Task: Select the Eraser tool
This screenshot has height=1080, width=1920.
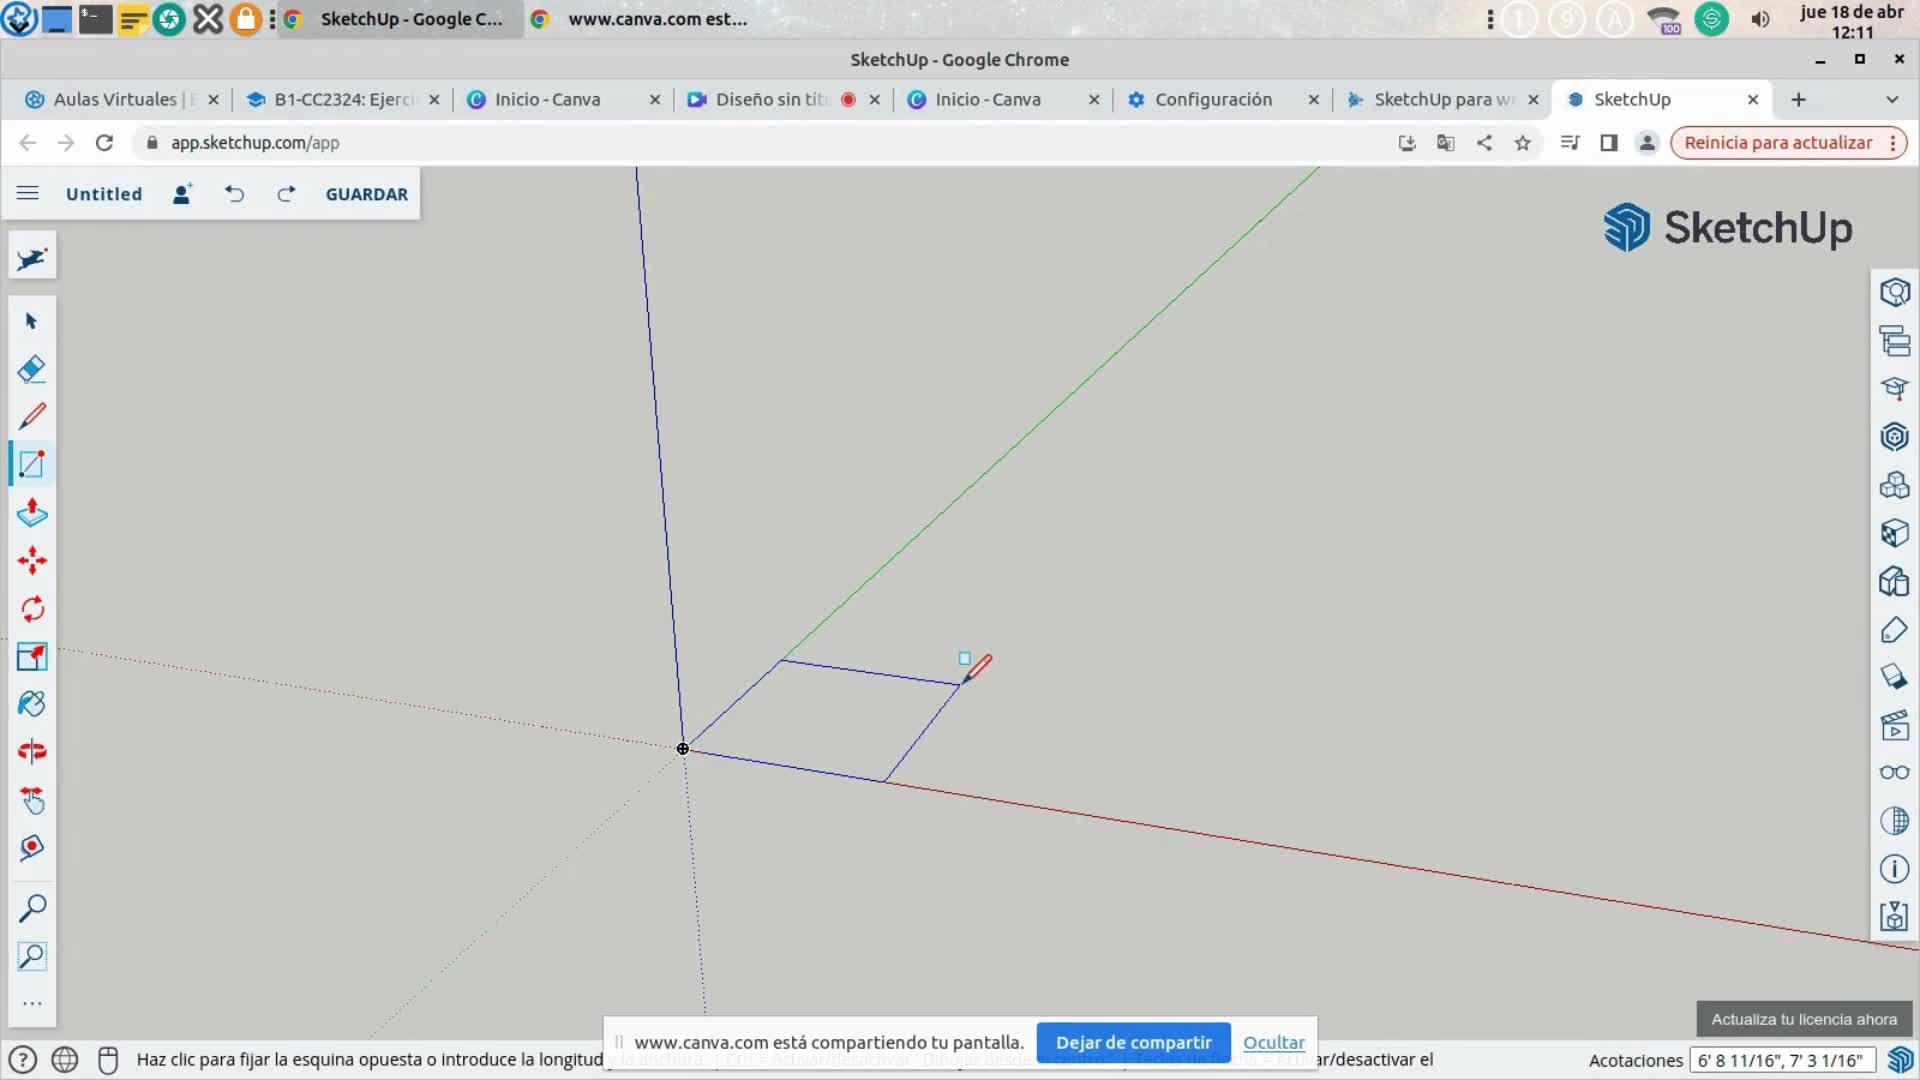Action: point(32,369)
